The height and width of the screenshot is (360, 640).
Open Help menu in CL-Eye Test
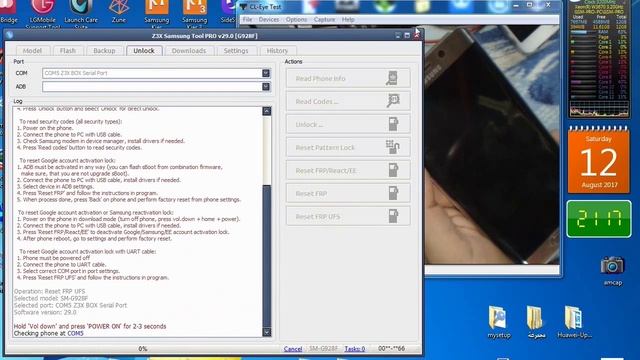pyautogui.click(x=348, y=20)
